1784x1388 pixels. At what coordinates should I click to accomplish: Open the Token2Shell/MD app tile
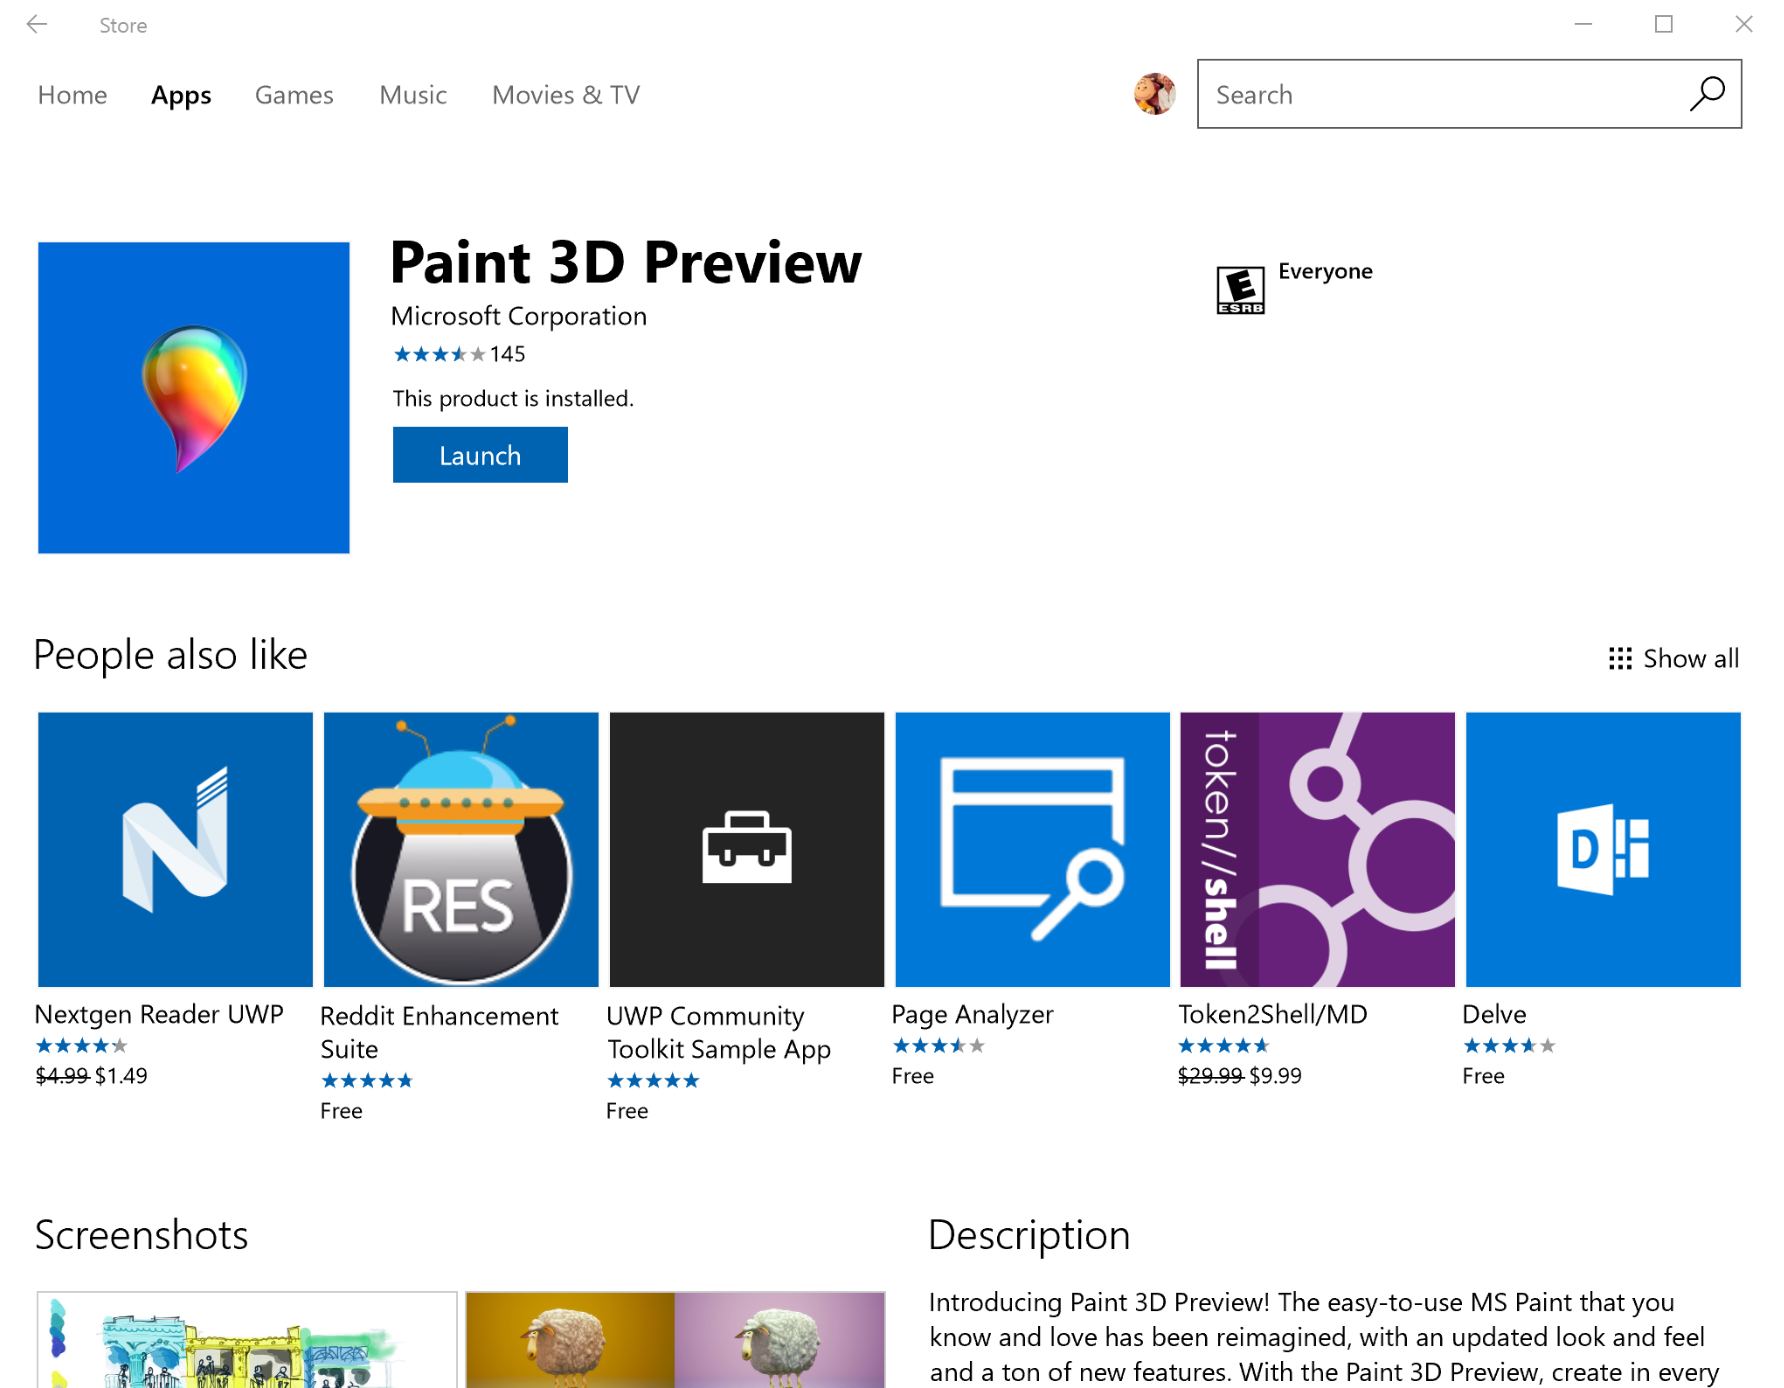1317,849
